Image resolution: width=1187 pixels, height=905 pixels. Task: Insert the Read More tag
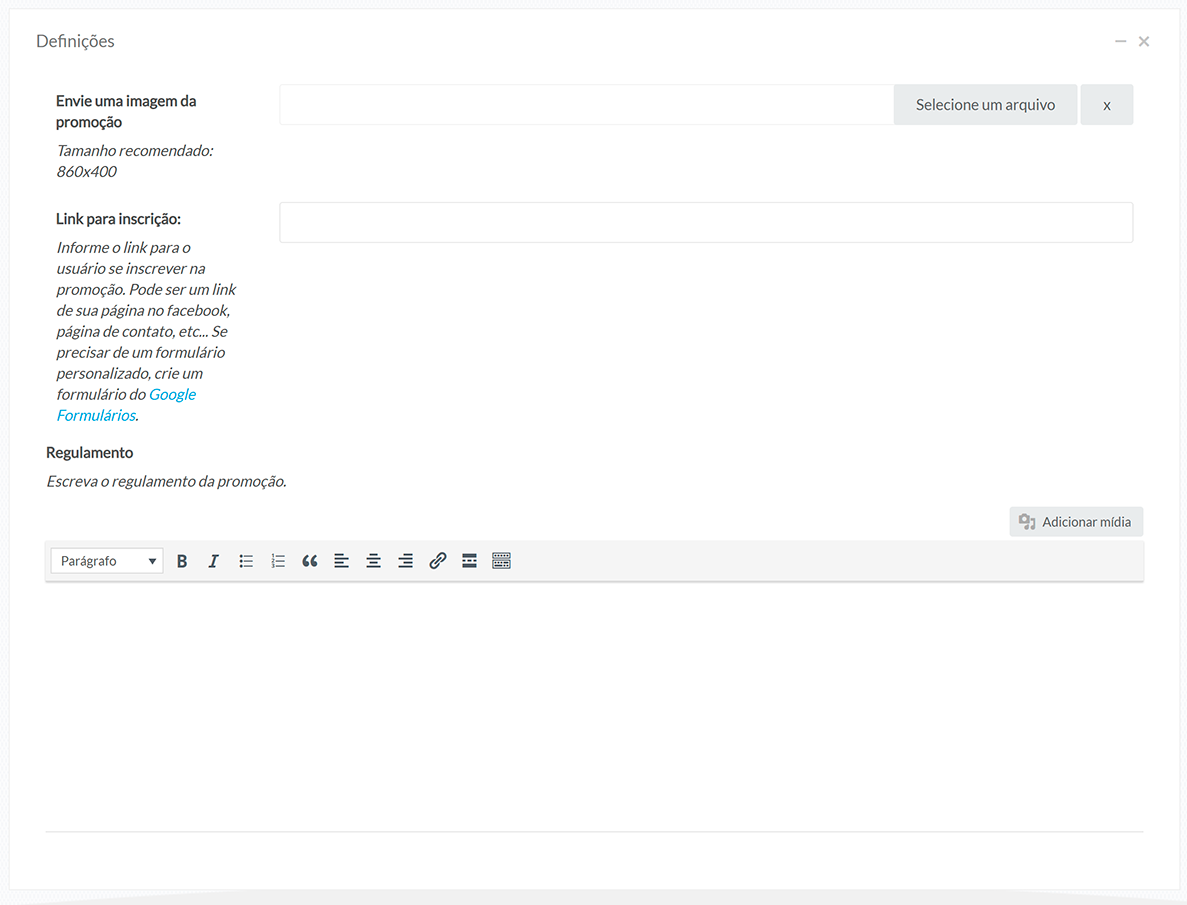coord(469,561)
